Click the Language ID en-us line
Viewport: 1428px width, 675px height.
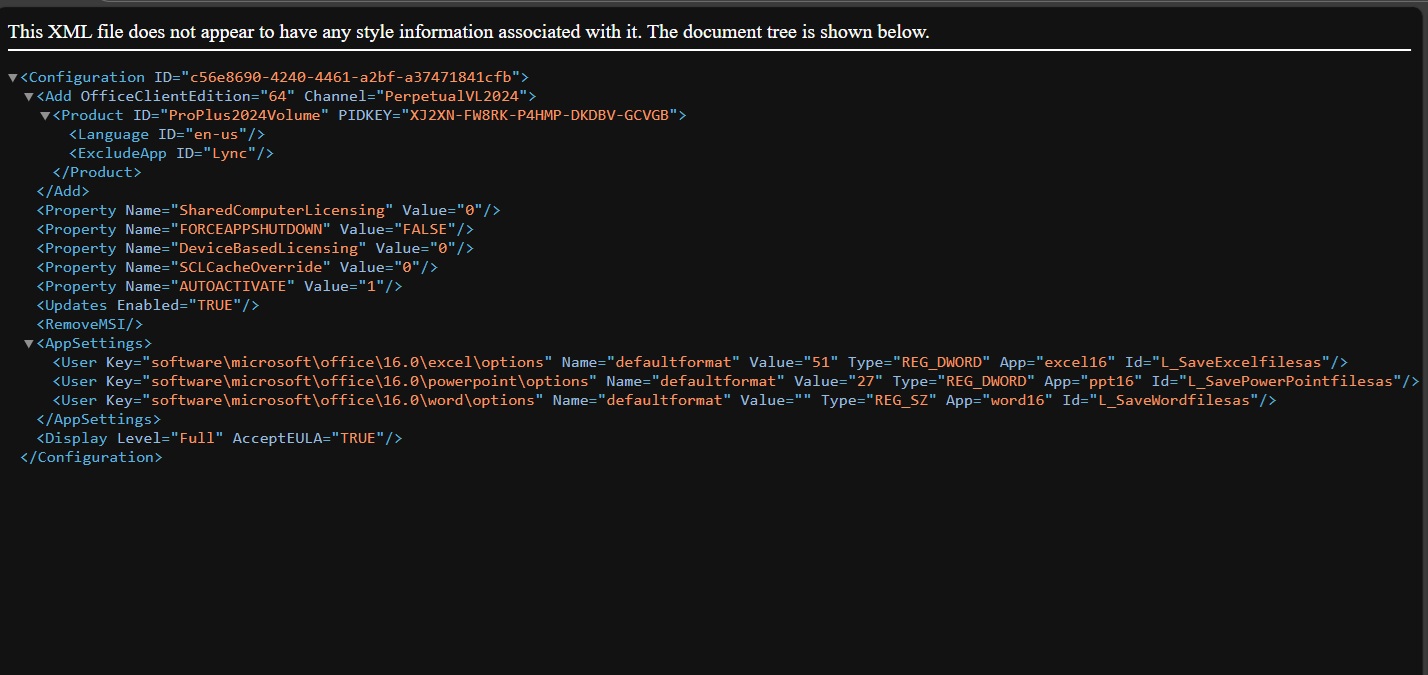point(167,134)
